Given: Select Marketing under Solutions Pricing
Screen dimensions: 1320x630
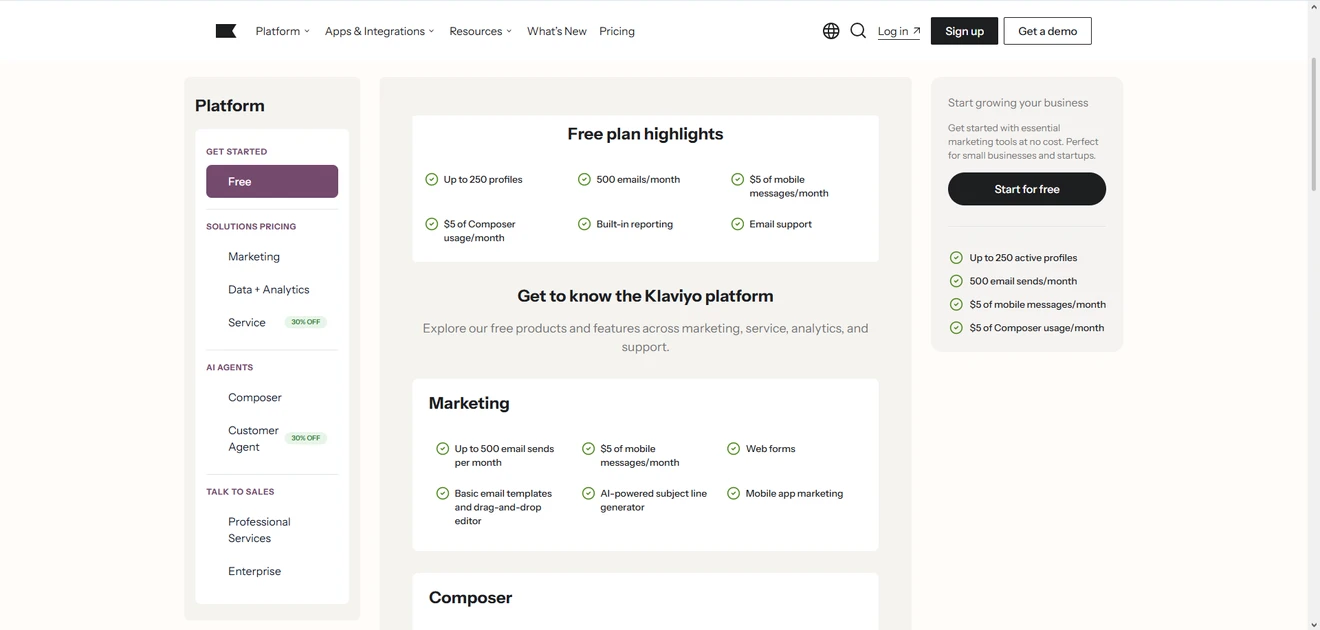Looking at the screenshot, I should tap(254, 257).
